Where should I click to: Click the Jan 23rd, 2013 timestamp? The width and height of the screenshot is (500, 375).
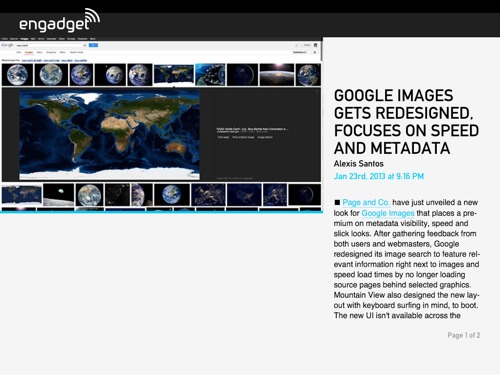tap(379, 176)
